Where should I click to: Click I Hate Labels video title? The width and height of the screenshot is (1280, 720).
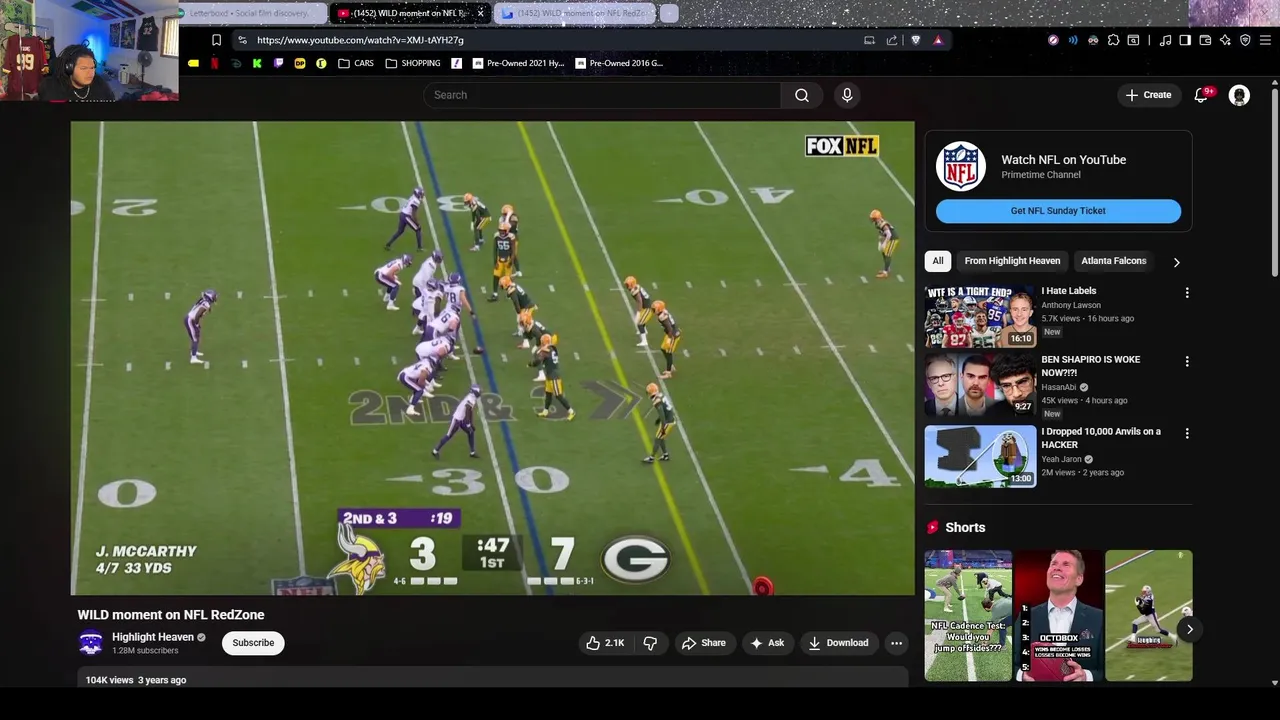point(1068,291)
